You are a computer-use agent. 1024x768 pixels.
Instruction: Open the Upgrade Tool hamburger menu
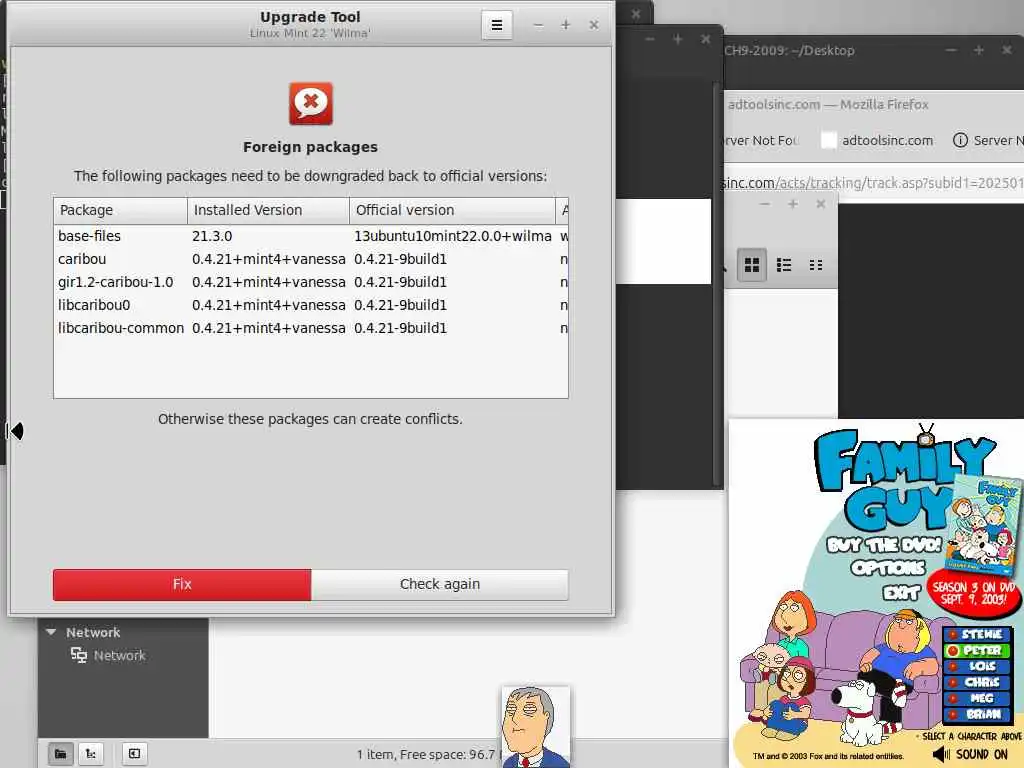click(x=496, y=25)
